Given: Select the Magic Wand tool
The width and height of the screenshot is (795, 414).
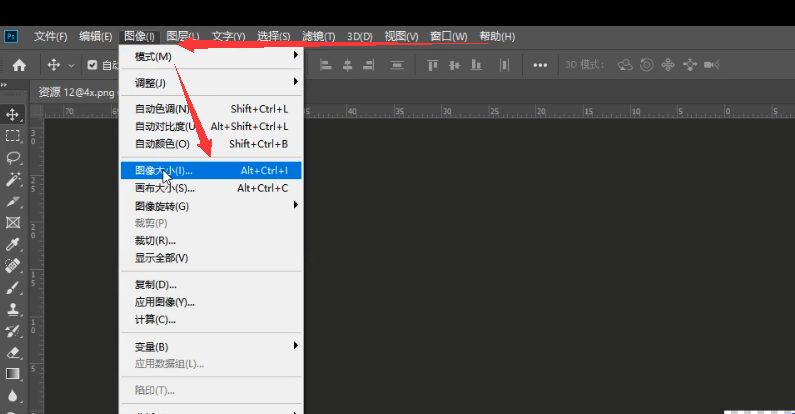Looking at the screenshot, I should (13, 179).
